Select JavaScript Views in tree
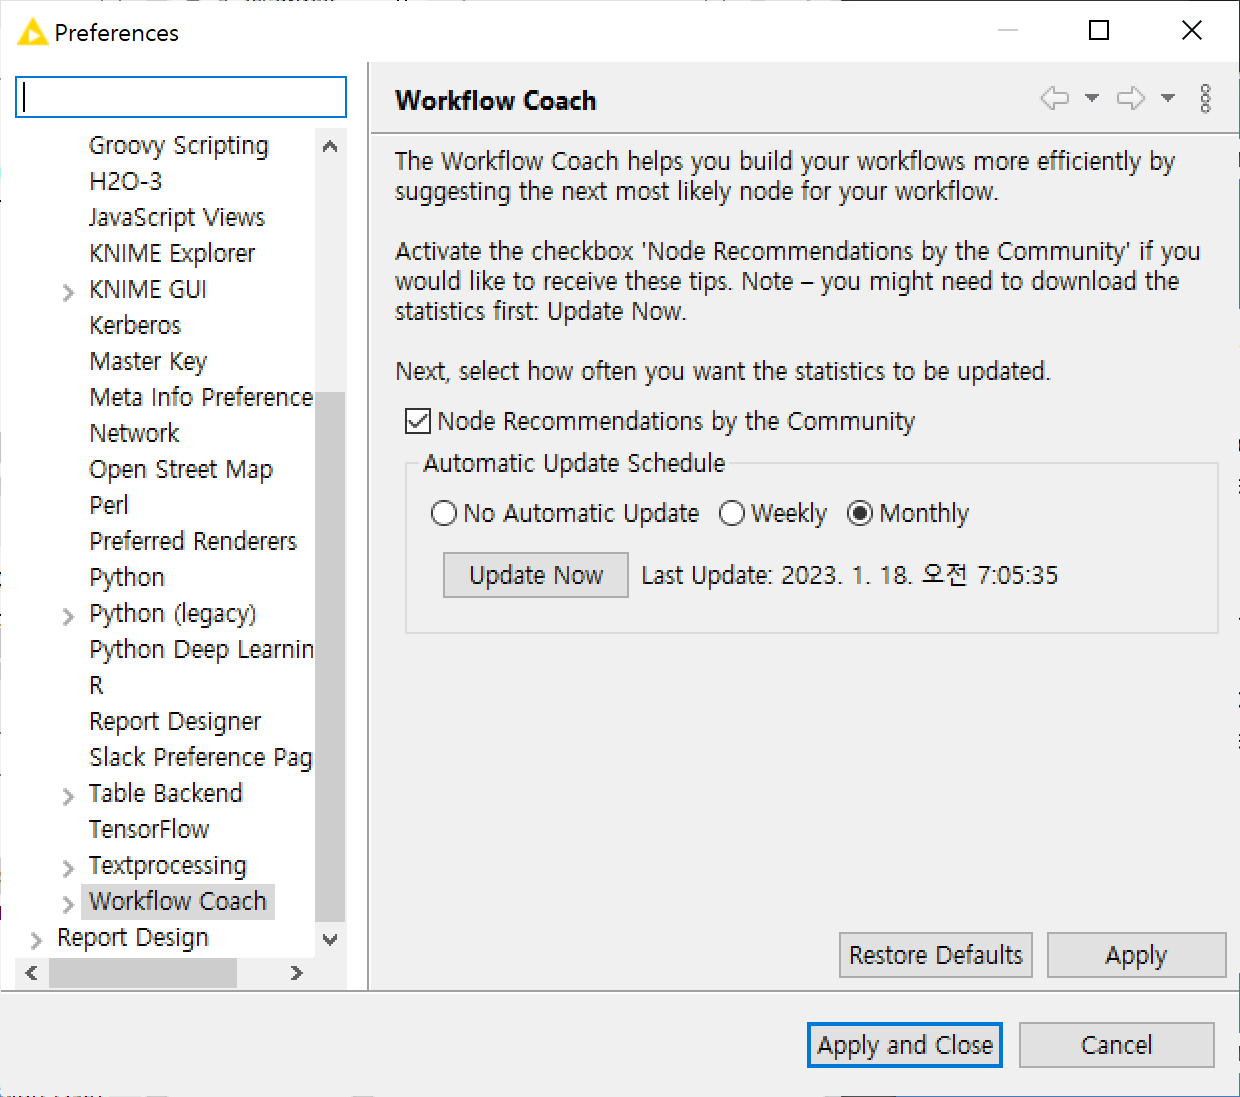This screenshot has height=1097, width=1240. 177,217
